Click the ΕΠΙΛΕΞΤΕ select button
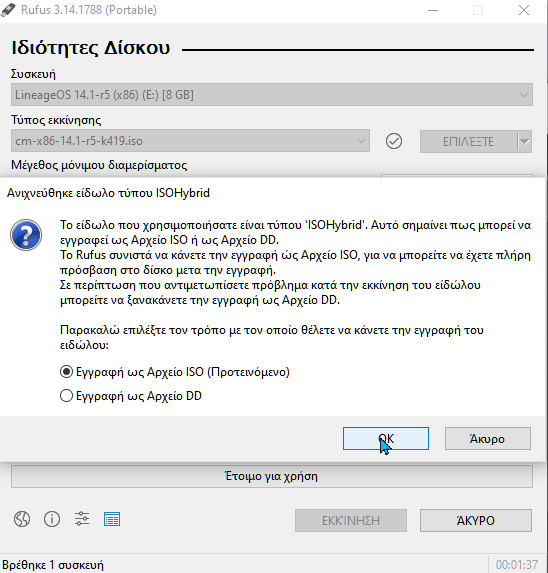This screenshot has height=573, width=548. pos(468,141)
